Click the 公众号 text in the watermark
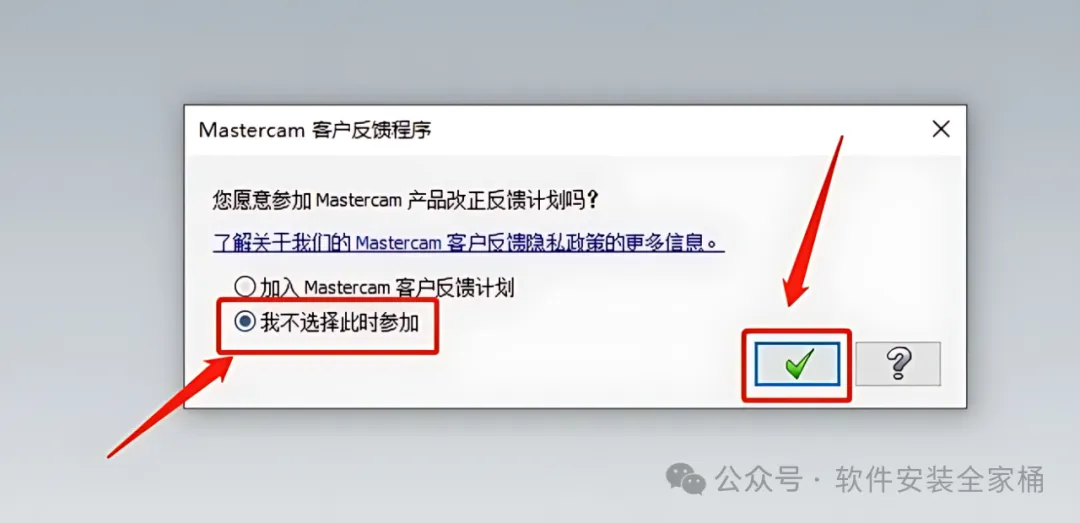The height and width of the screenshot is (523, 1080). point(758,479)
